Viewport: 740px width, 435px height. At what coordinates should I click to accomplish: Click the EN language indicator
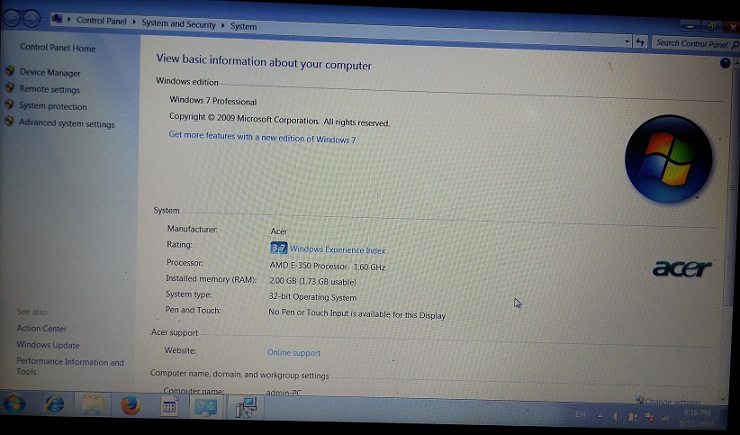click(580, 414)
